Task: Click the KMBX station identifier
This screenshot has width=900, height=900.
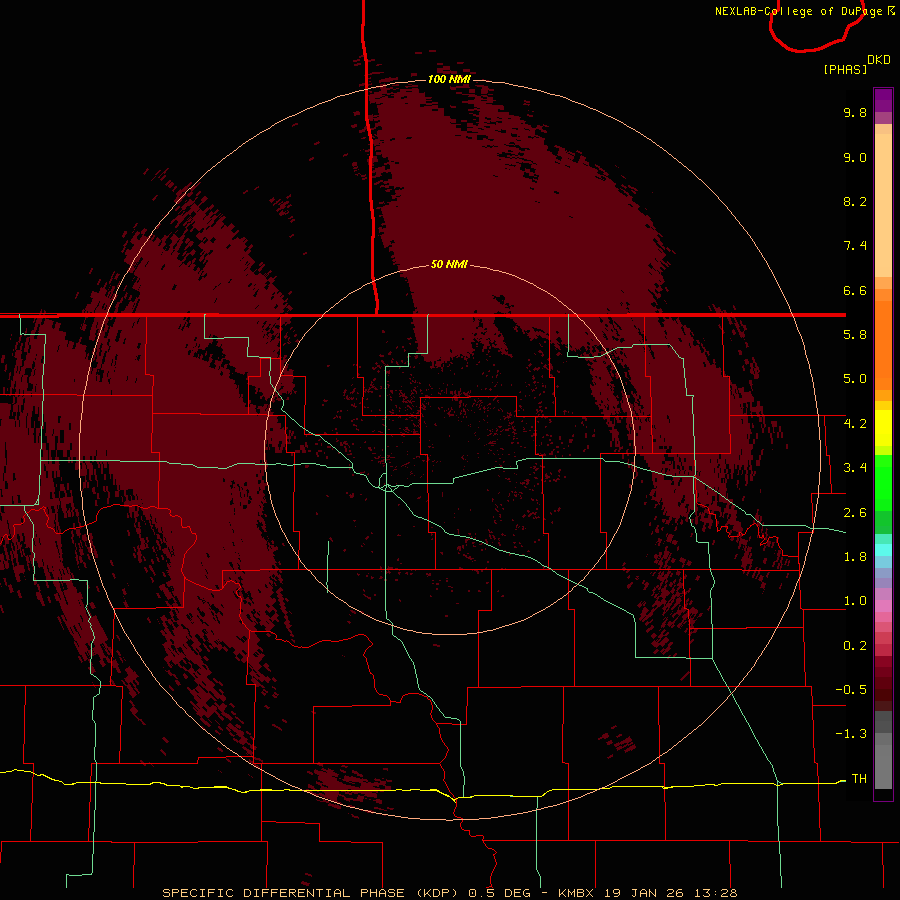Action: (x=576, y=893)
